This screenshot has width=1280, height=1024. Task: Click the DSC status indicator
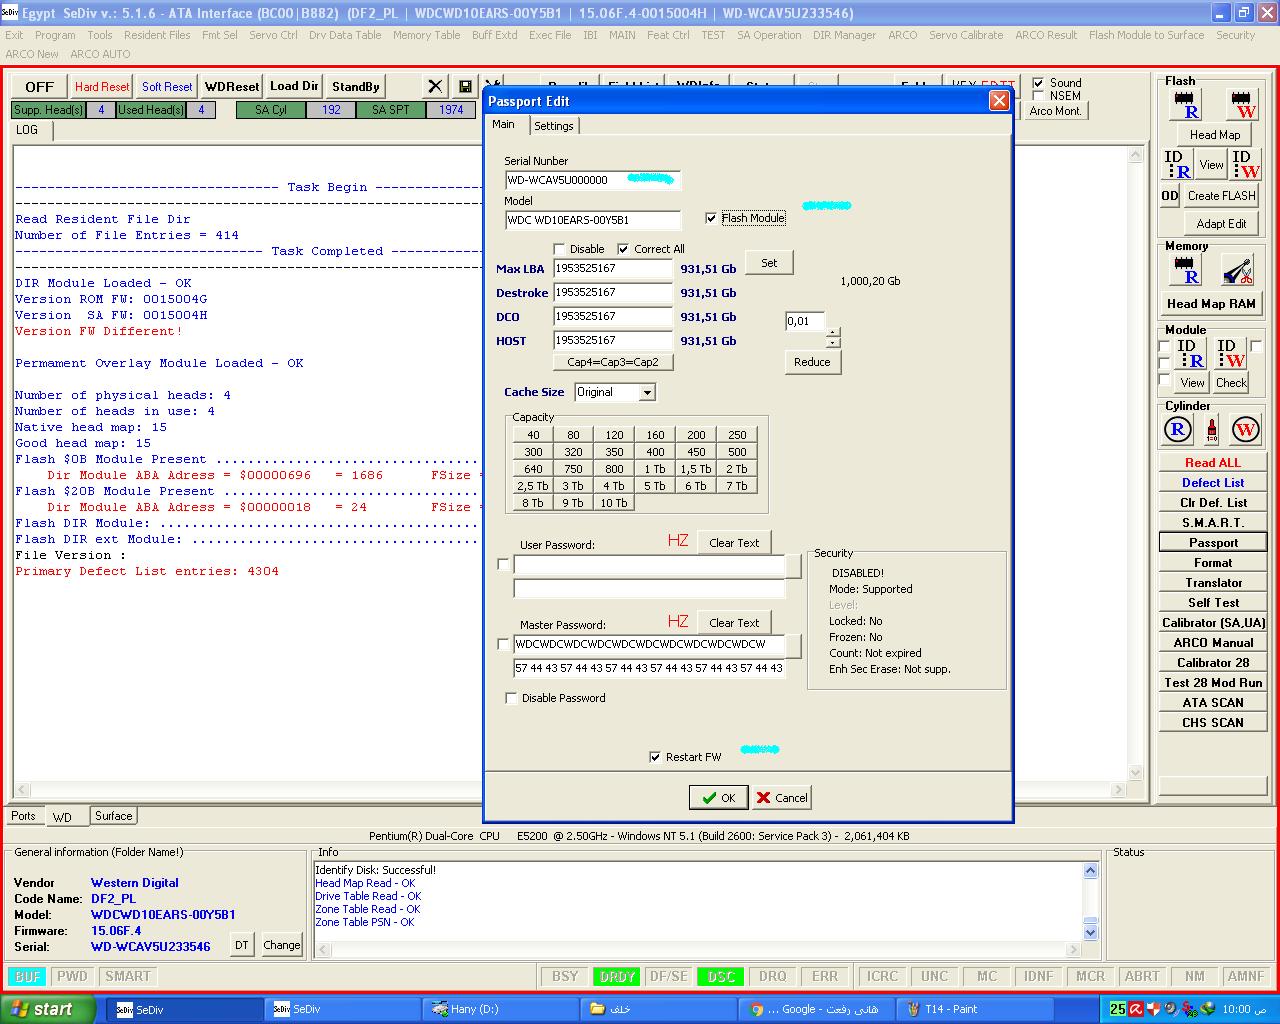tap(720, 976)
